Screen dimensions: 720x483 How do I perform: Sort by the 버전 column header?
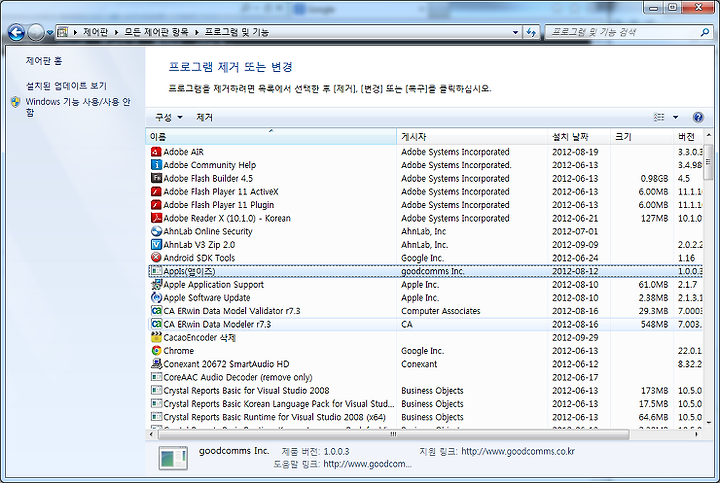click(688, 137)
